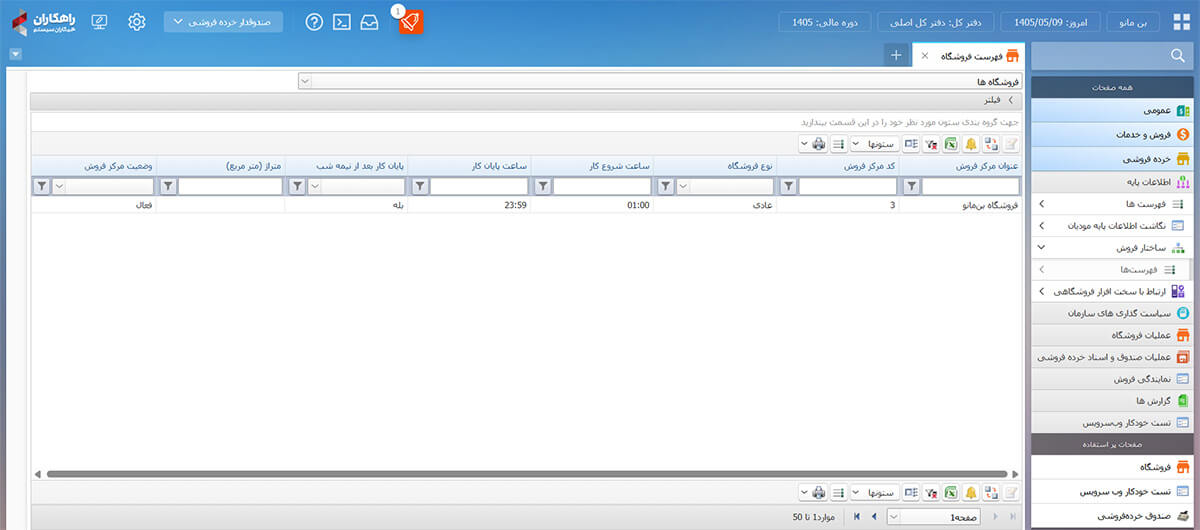Open the settings gear icon in header
Screen dimensions: 1200x530
137,22
